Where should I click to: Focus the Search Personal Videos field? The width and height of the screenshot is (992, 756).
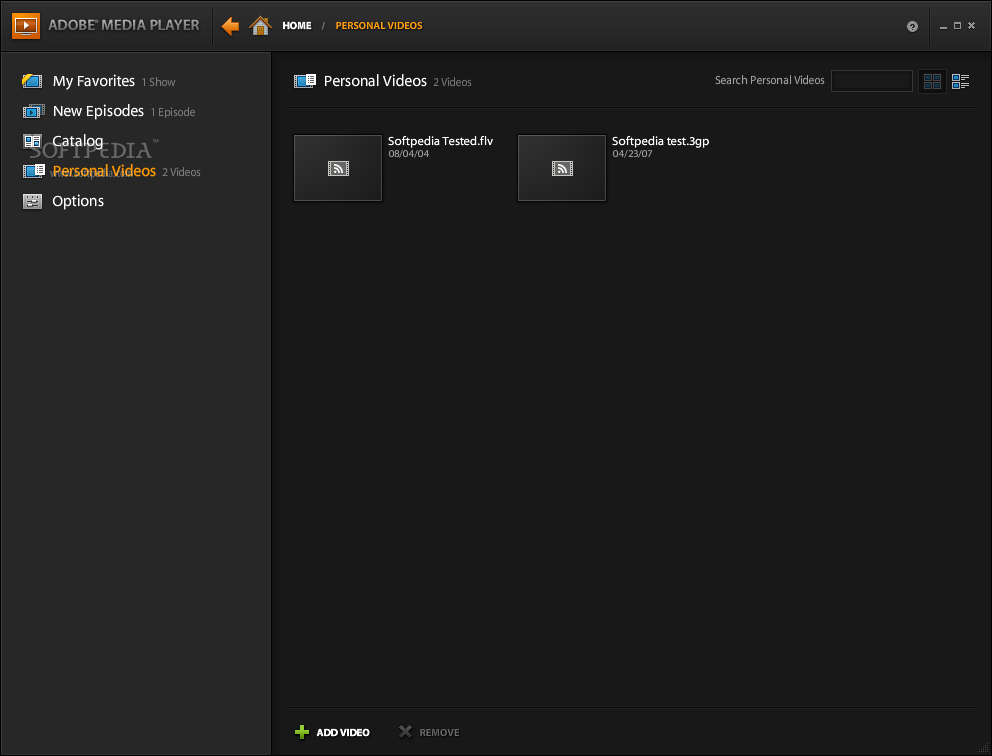(871, 81)
